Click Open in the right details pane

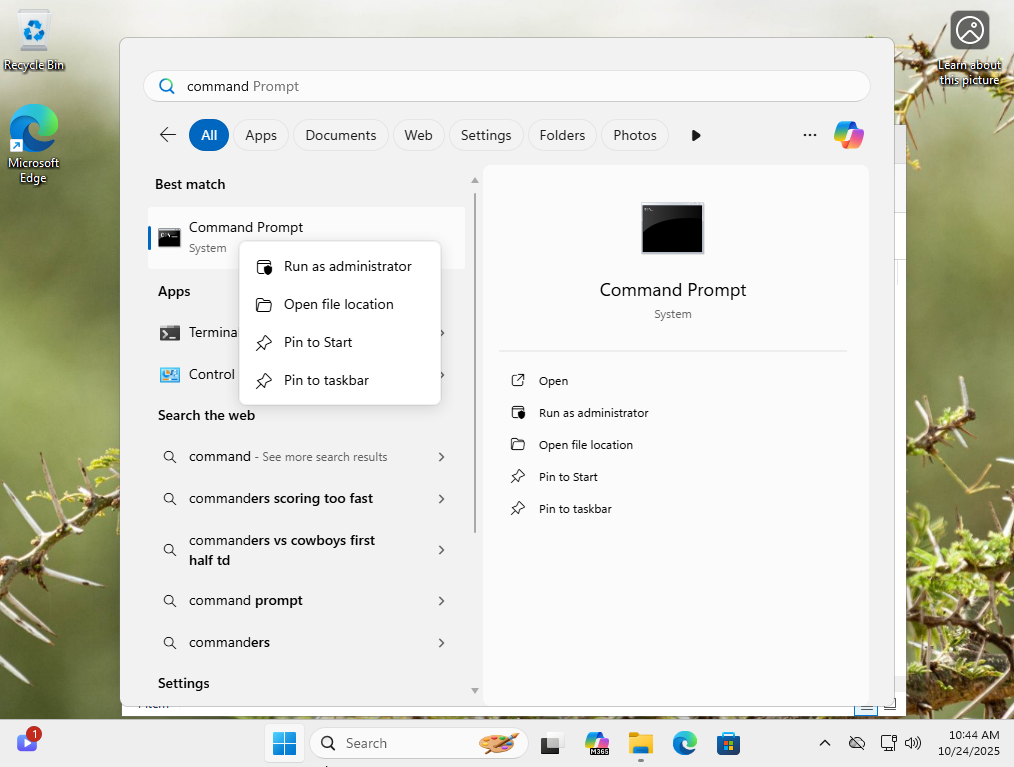[x=553, y=381]
